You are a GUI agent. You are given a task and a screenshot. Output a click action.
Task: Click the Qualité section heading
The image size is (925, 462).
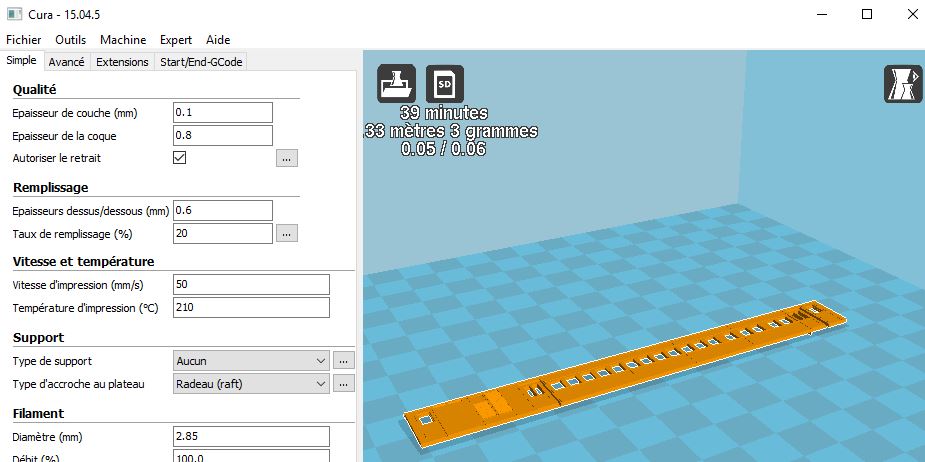click(x=34, y=90)
